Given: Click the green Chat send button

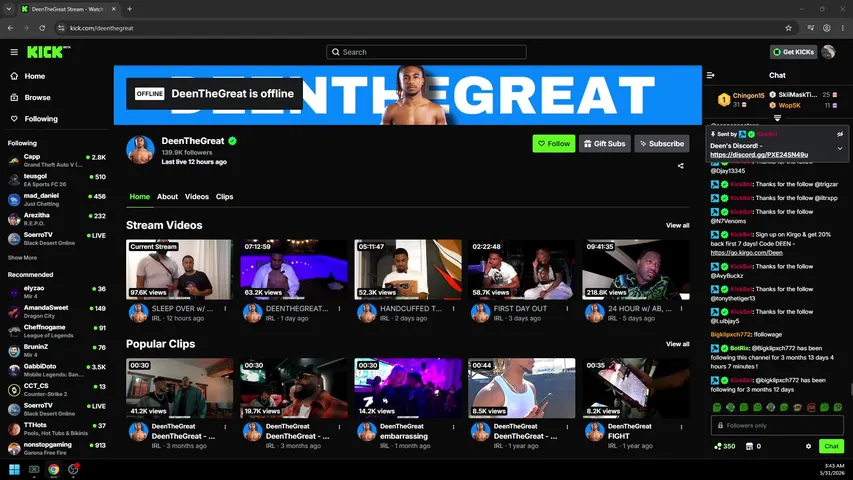Looking at the screenshot, I should [x=831, y=446].
